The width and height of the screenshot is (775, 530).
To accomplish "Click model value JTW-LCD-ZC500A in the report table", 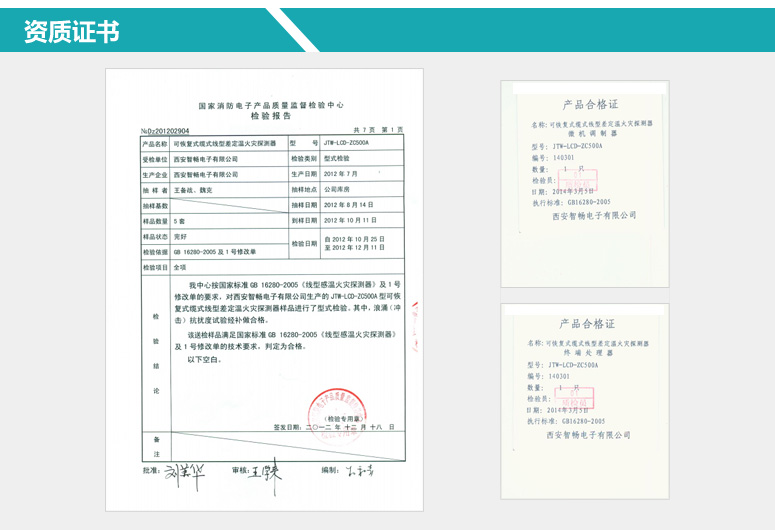I will click(x=346, y=144).
